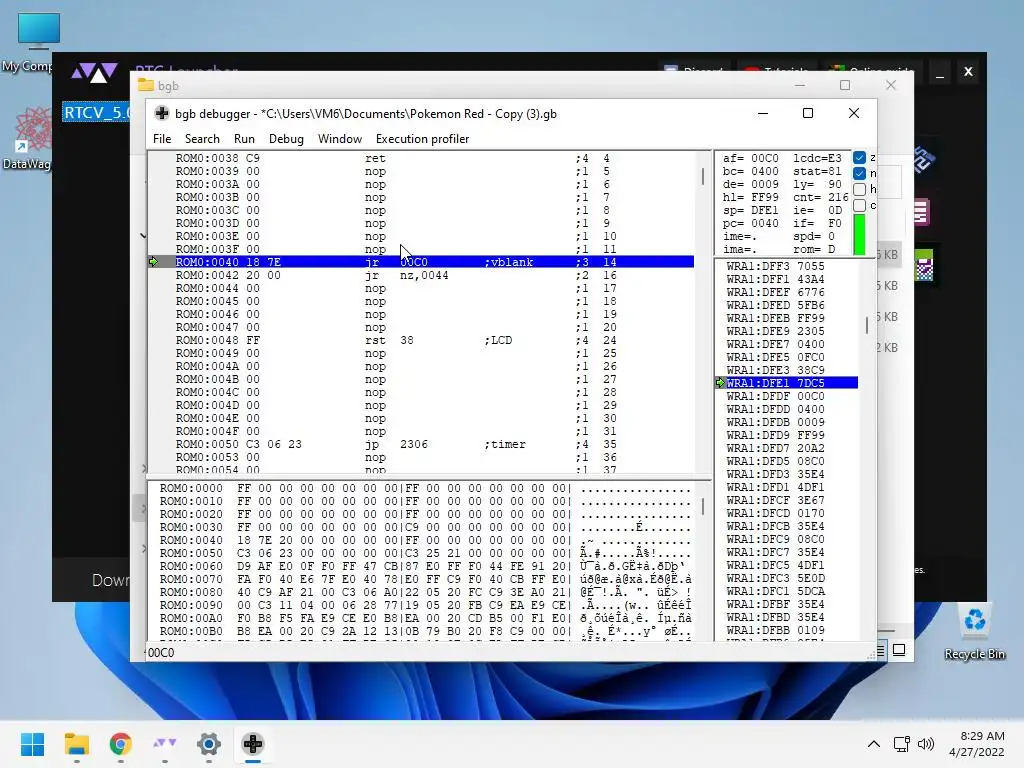1024x768 pixels.
Task: Click the RTC Launcher logo
Action: (95, 72)
